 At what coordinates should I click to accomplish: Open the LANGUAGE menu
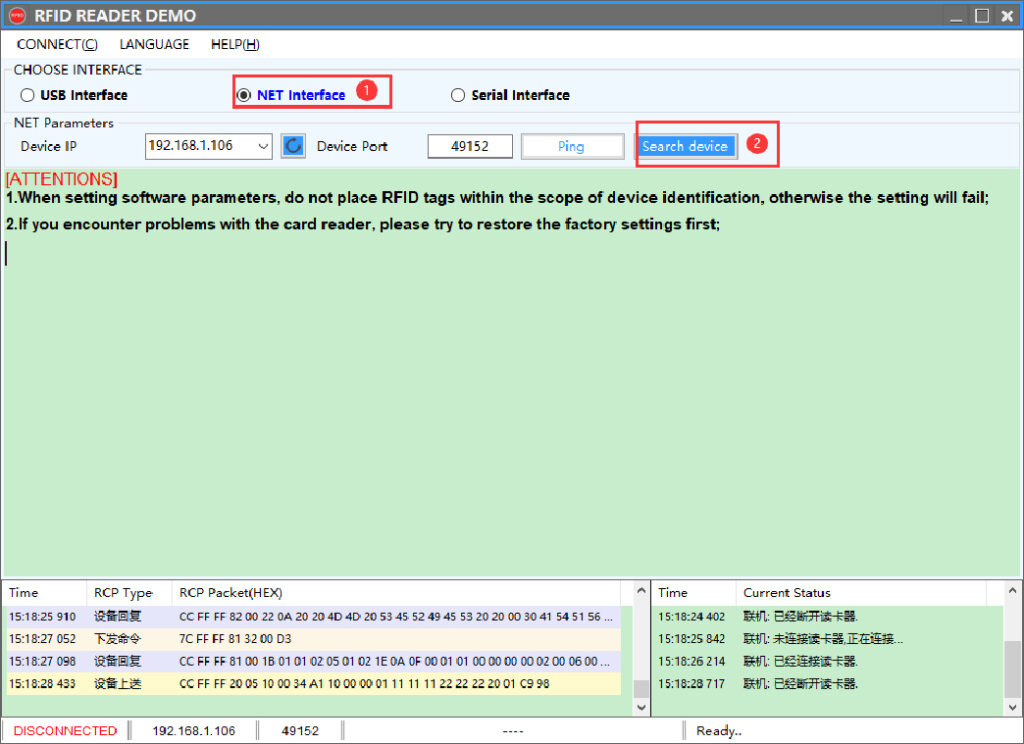coord(154,44)
